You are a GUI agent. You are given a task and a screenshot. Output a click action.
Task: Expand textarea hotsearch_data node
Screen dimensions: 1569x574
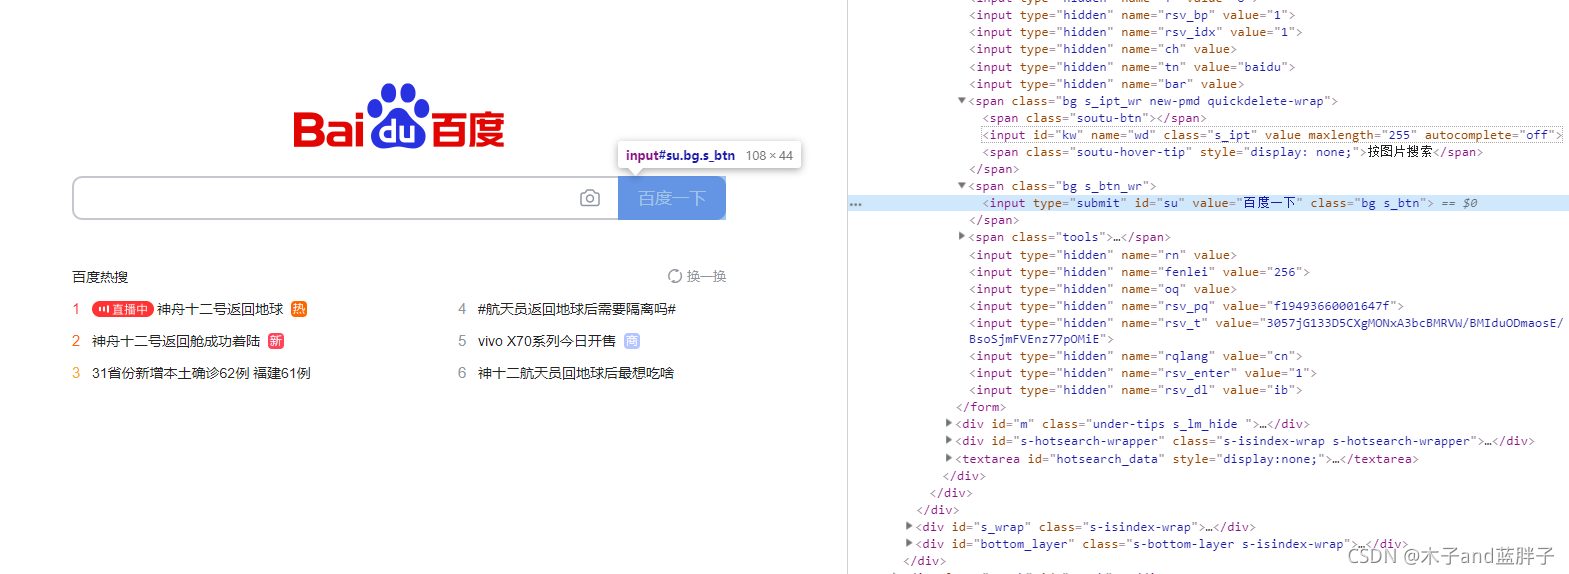point(949,457)
